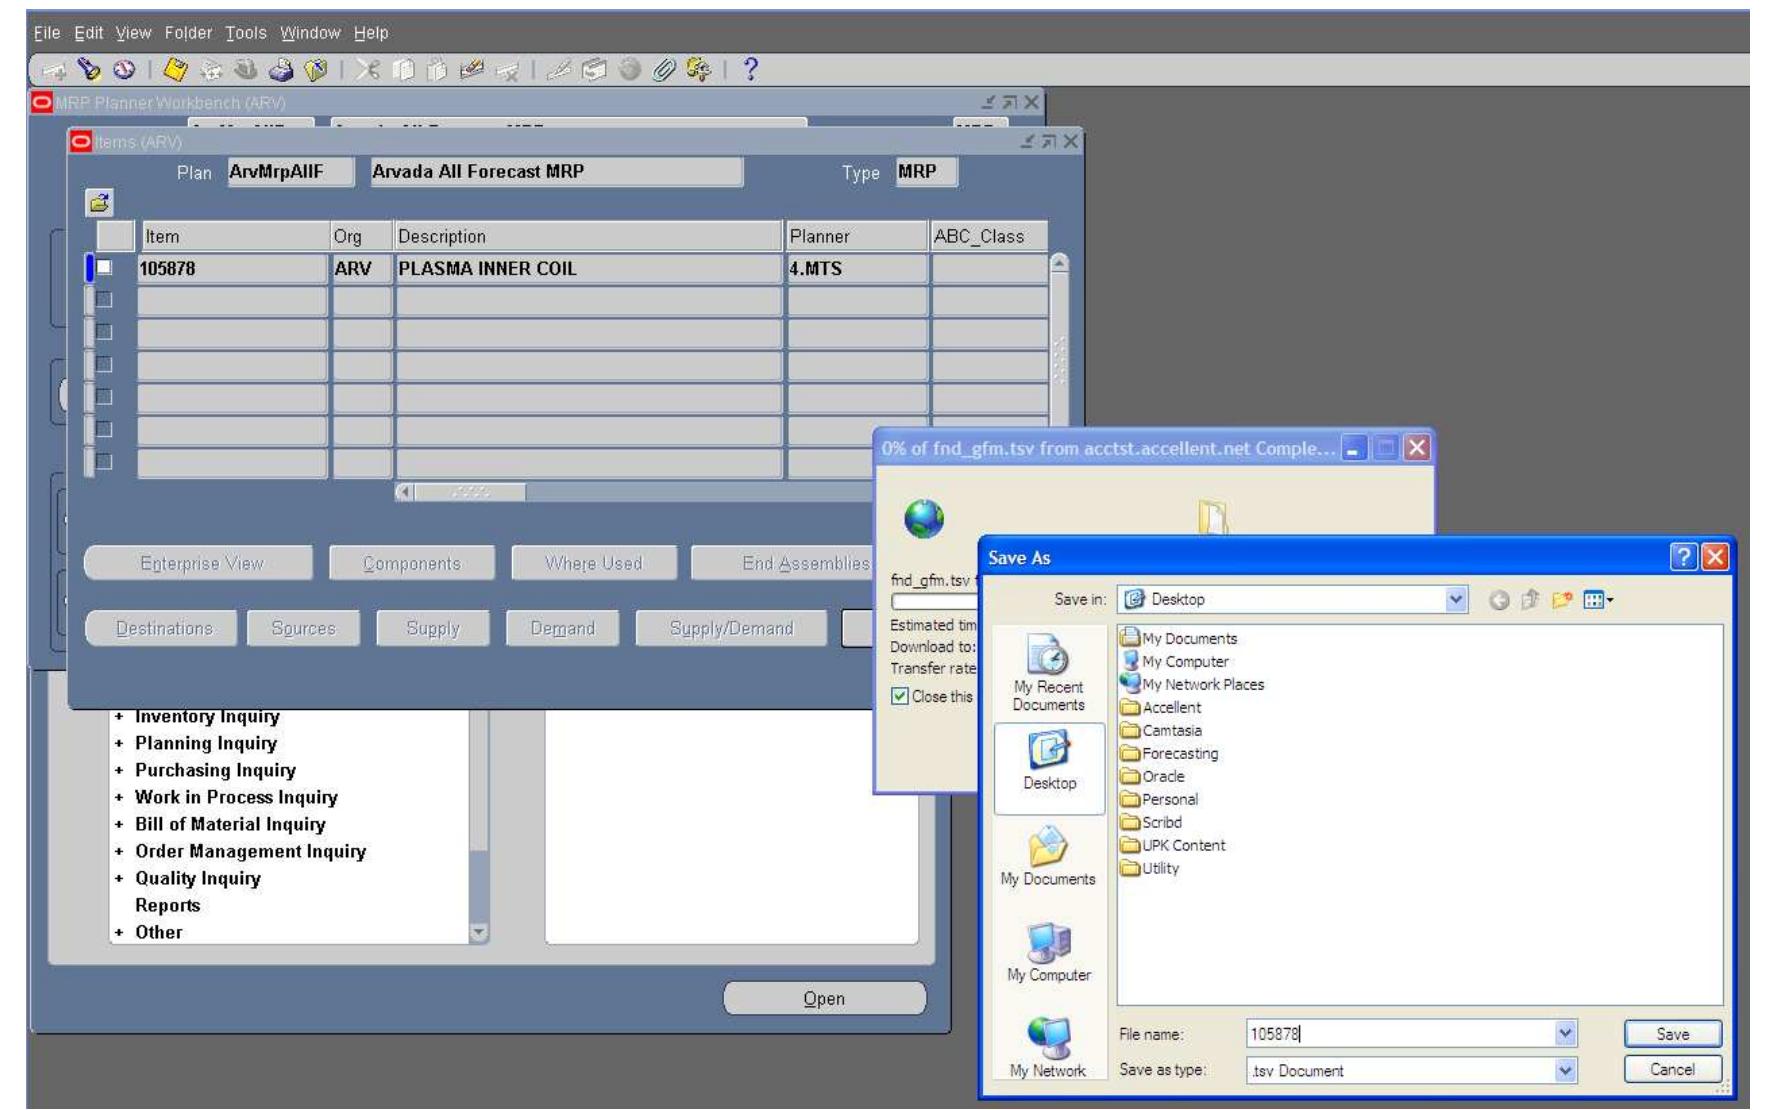Open the 'Save as type' dropdown
Viewport: 1765px width, 1110px height.
(x=1564, y=1069)
